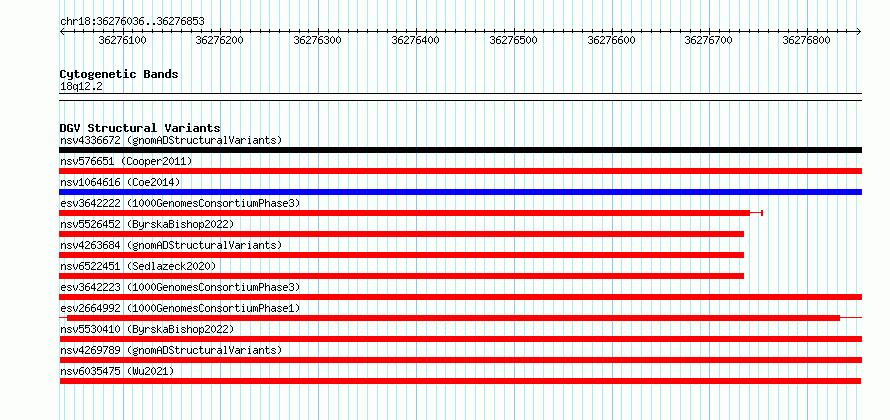Click the nsv4263684 variant bar

coord(401,255)
